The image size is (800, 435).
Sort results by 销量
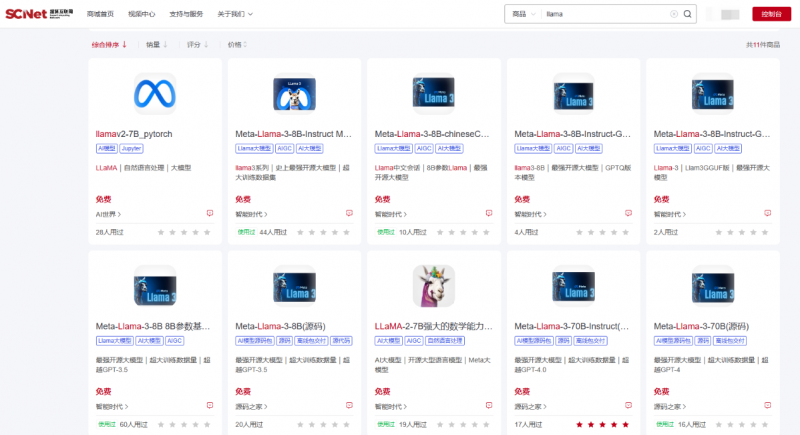point(157,45)
